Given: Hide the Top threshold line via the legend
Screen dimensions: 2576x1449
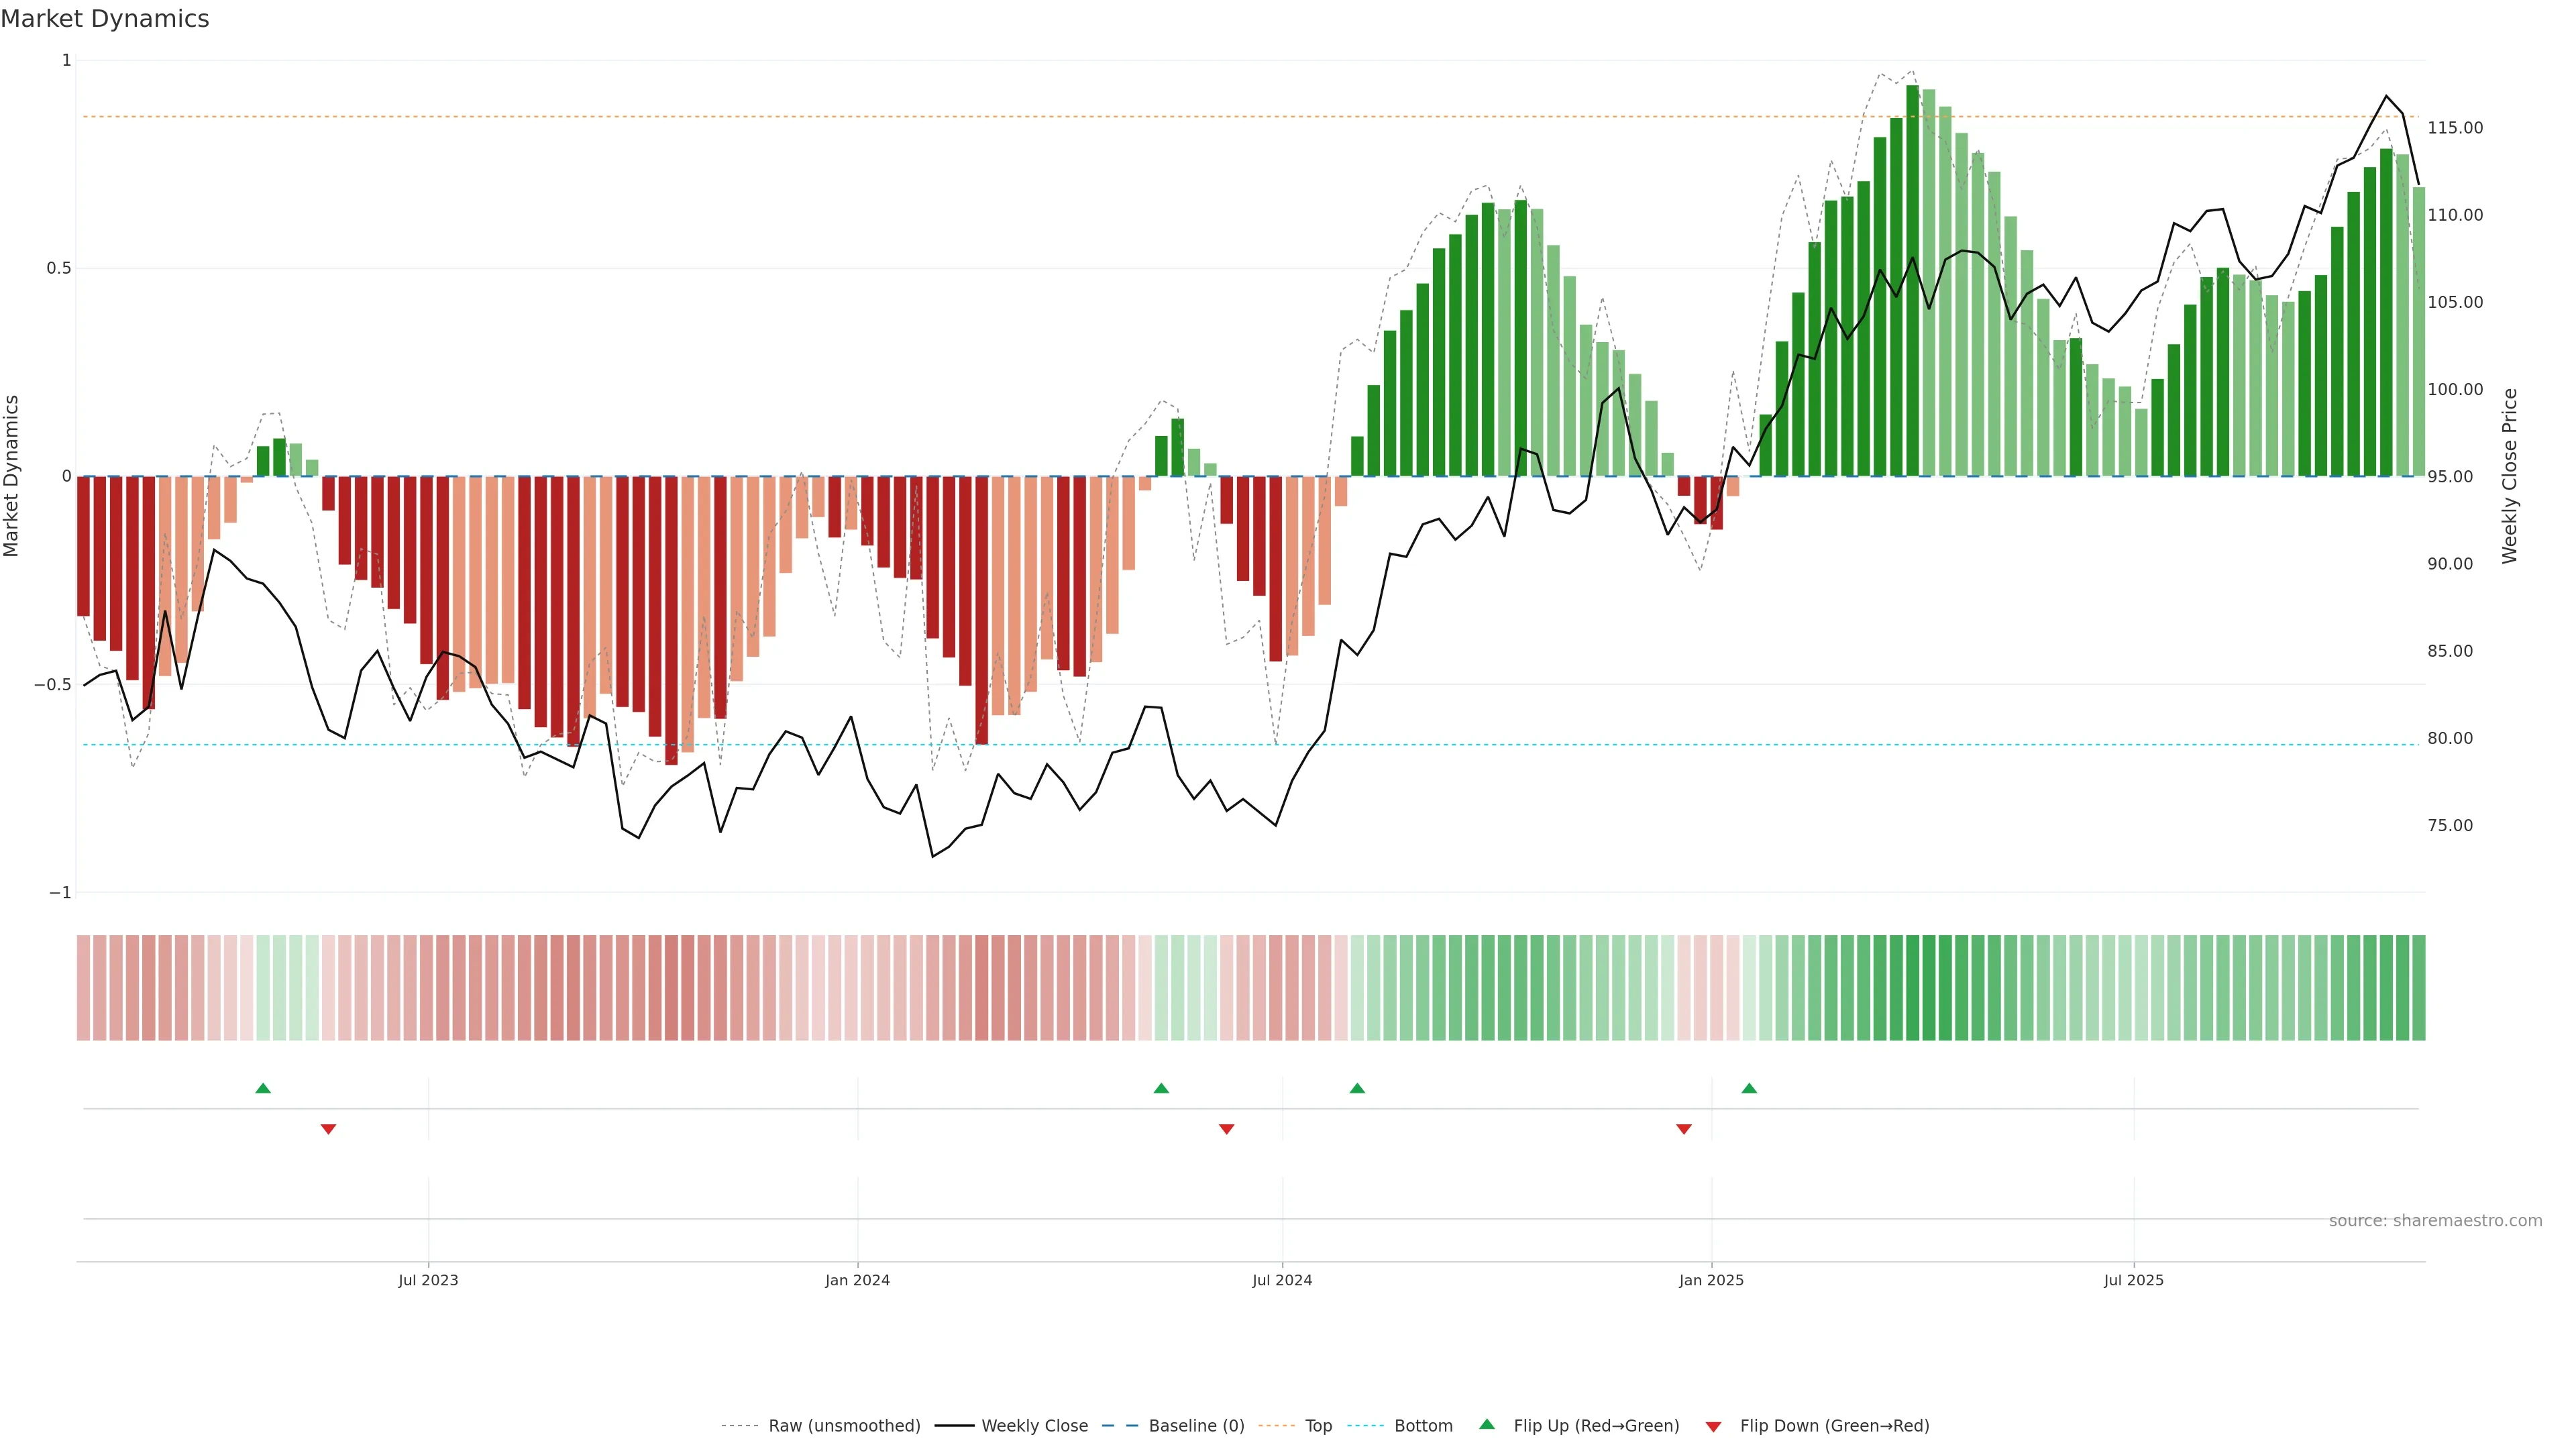Looking at the screenshot, I should (x=1318, y=1426).
